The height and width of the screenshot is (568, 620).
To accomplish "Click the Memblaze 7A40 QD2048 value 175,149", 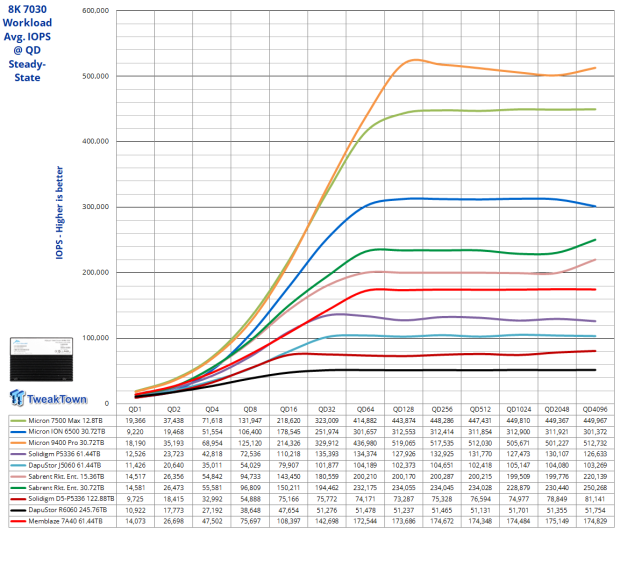I will point(557,521).
